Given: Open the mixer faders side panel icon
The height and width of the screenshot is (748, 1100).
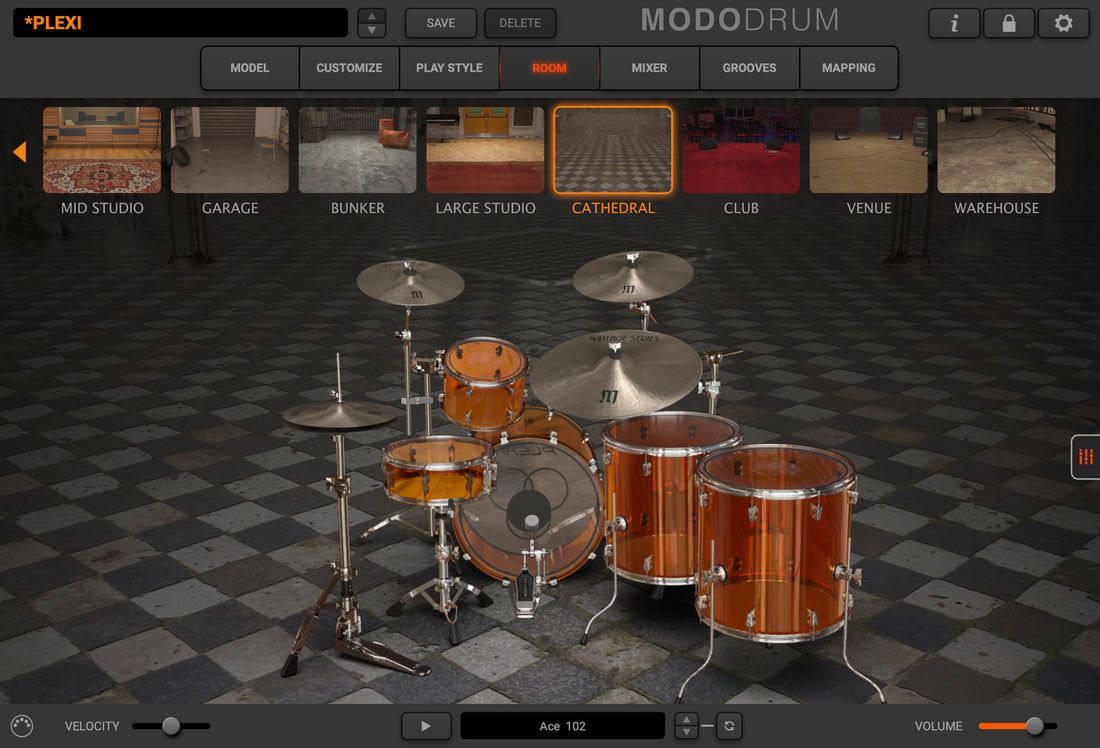Looking at the screenshot, I should point(1086,457).
